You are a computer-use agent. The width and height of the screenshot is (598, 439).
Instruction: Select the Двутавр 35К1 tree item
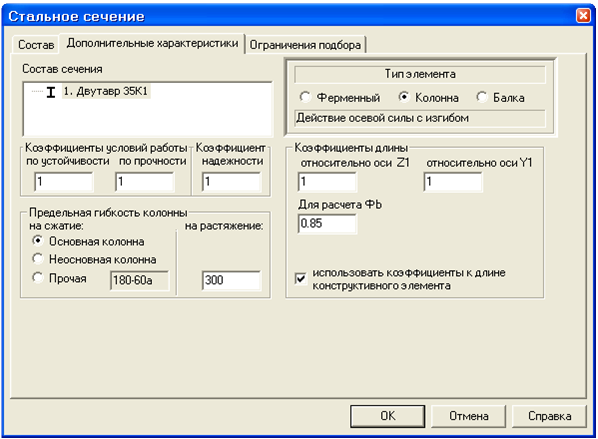click(x=106, y=92)
